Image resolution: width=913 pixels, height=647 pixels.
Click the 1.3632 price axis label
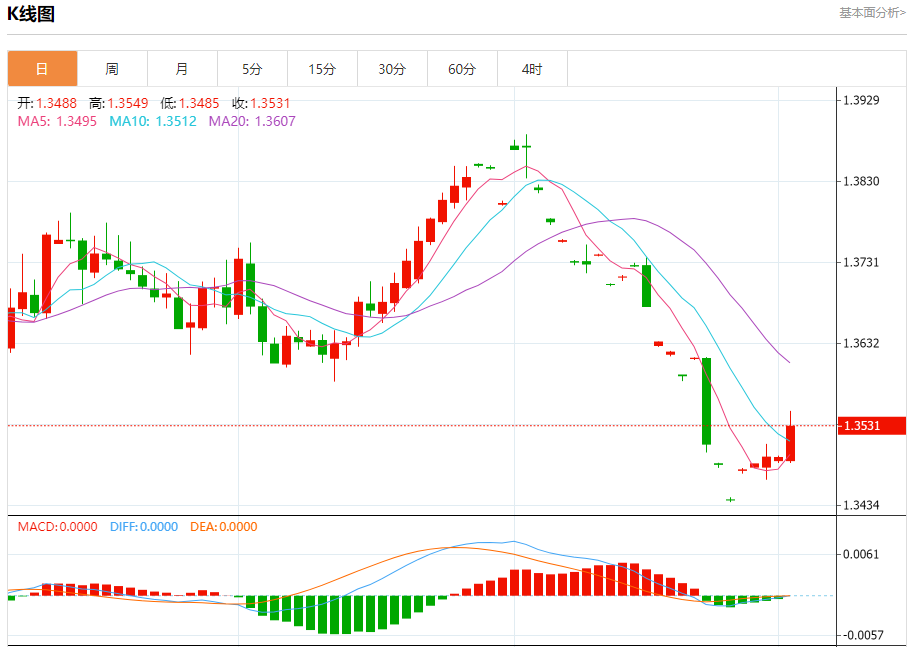(x=862, y=343)
